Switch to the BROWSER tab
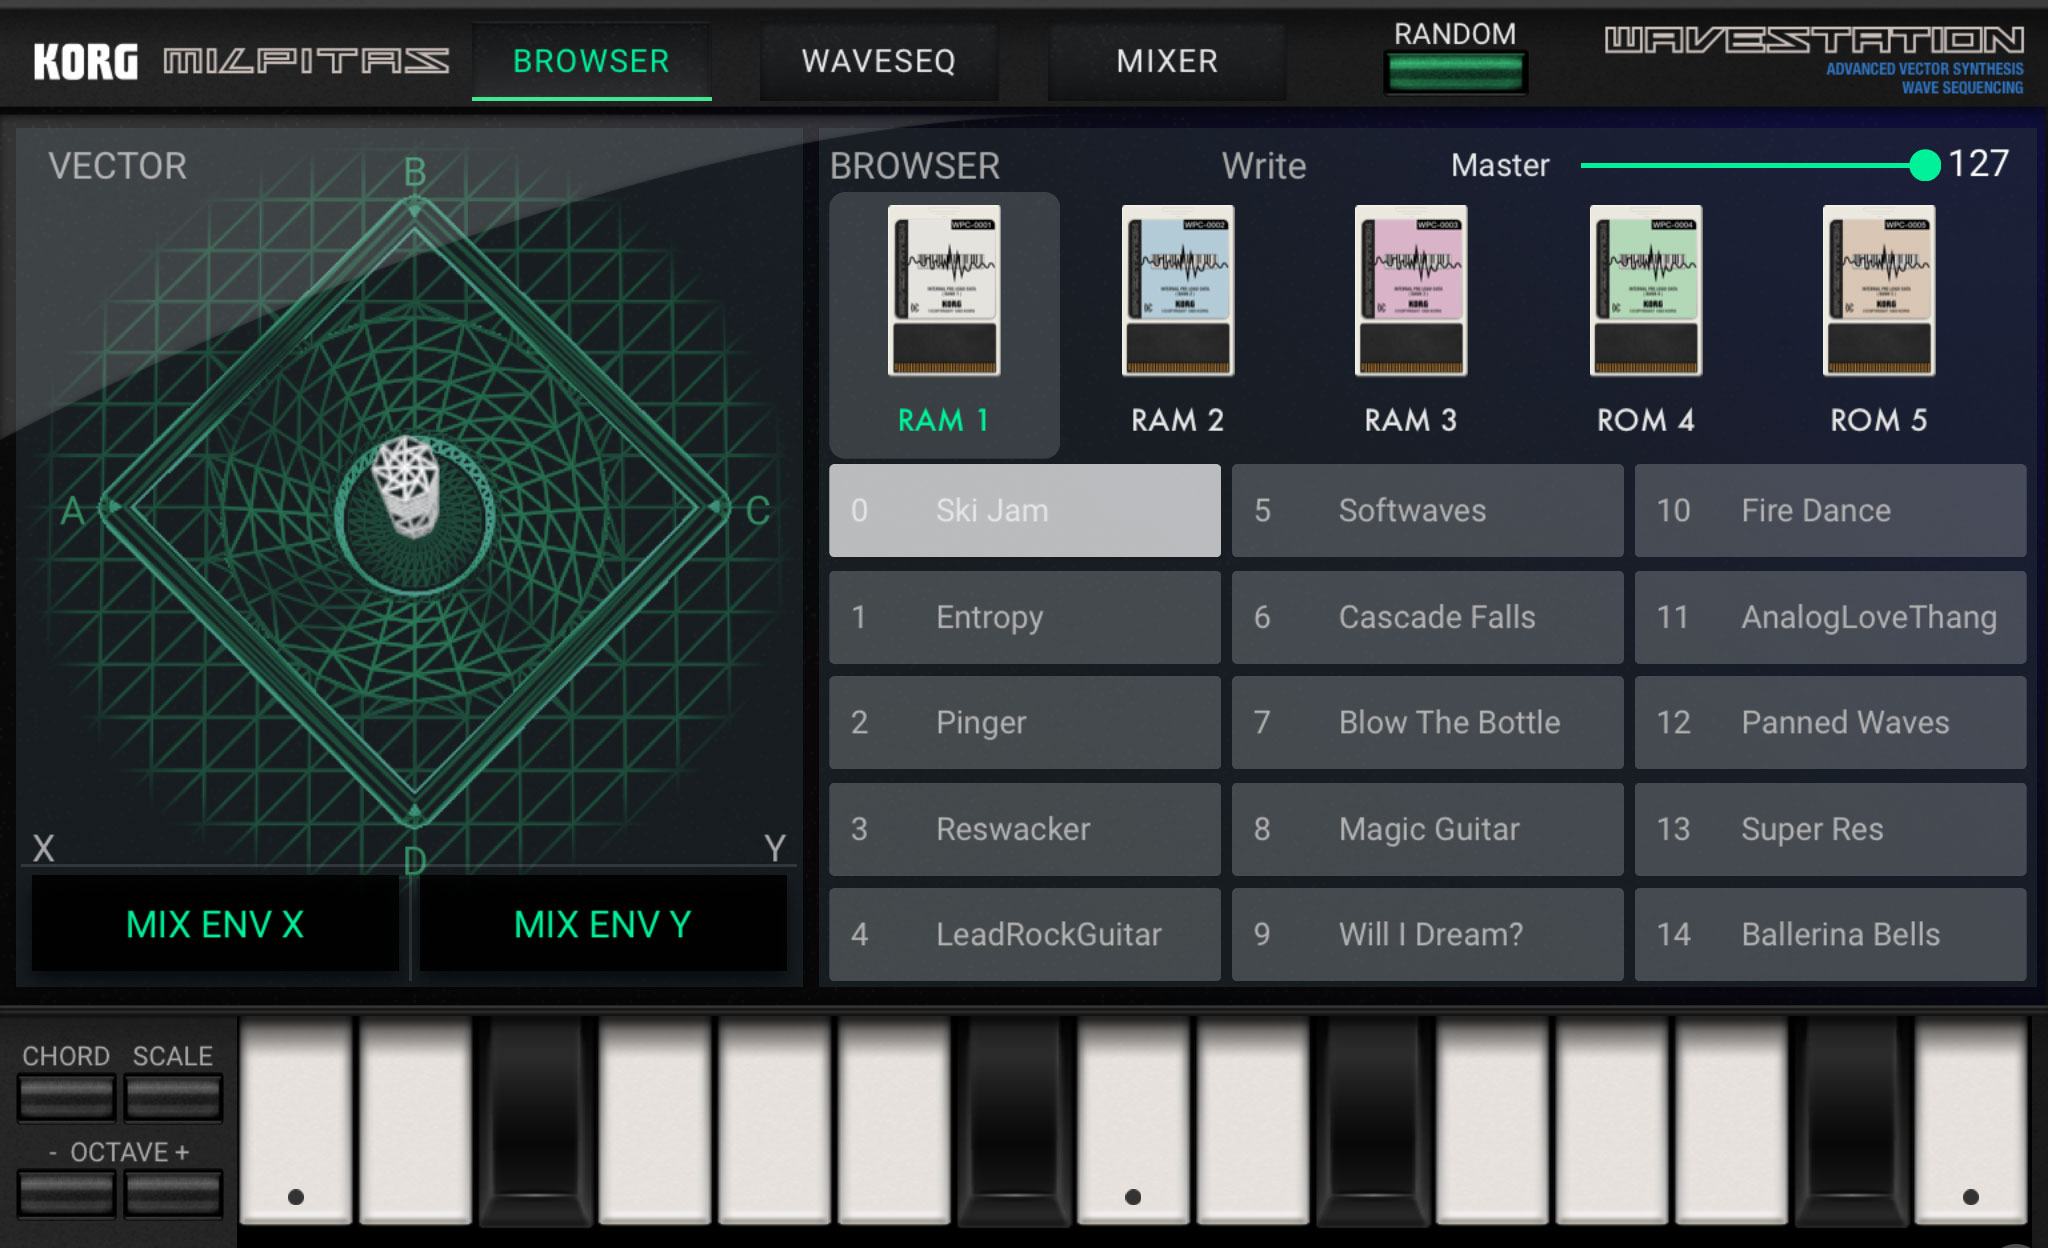This screenshot has width=2048, height=1248. [x=591, y=62]
